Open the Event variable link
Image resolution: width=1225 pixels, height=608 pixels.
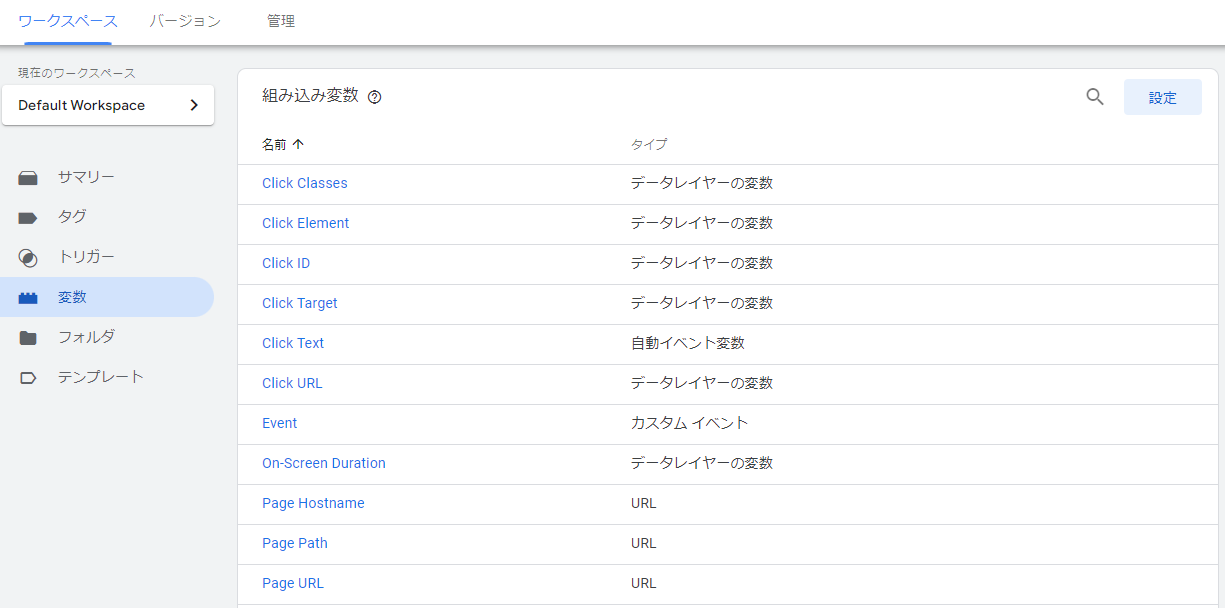click(x=279, y=423)
